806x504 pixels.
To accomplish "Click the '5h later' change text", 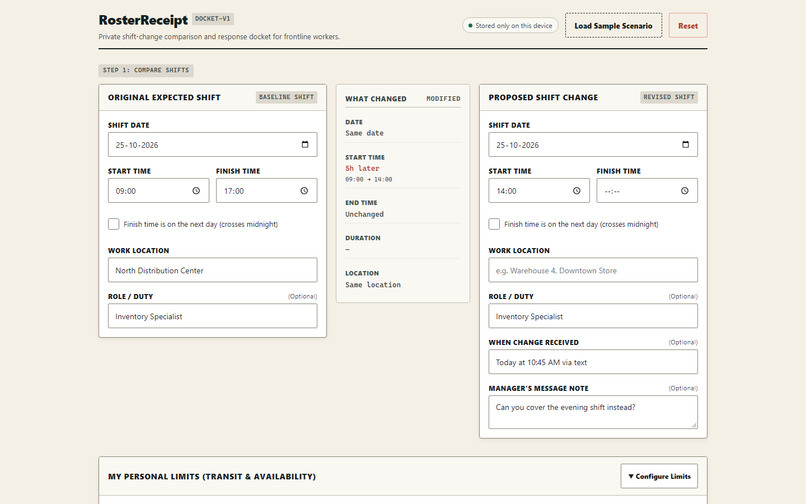I will pos(362,168).
